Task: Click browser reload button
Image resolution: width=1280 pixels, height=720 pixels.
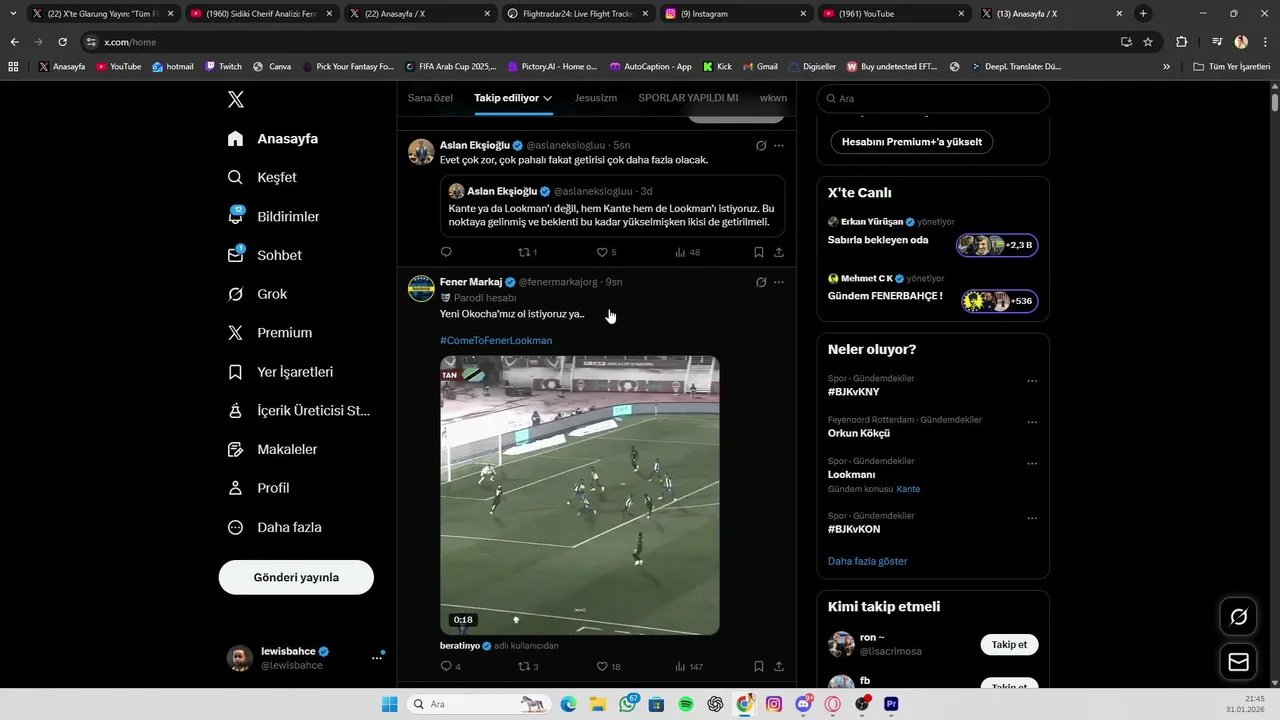Action: (62, 42)
